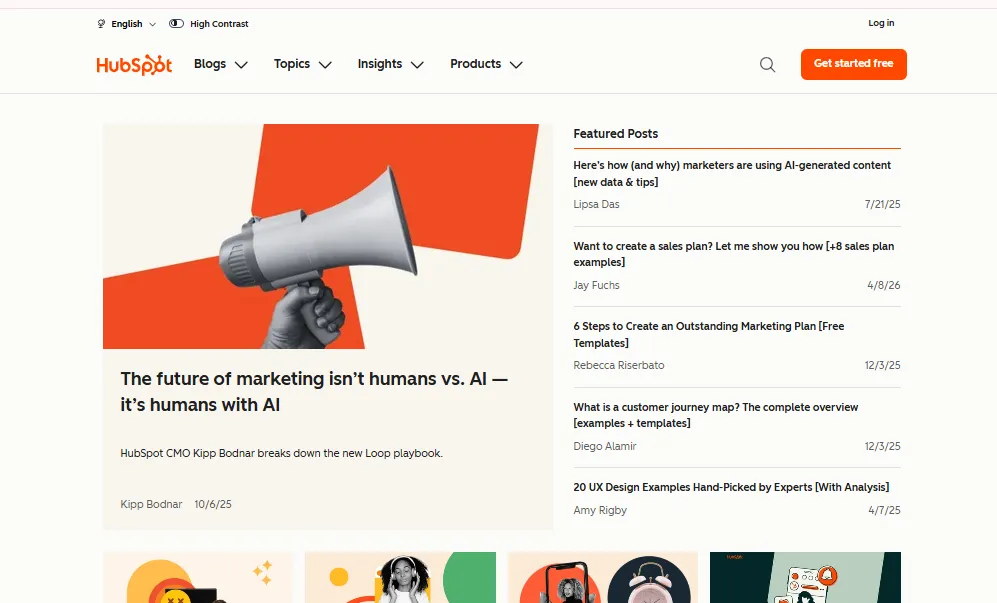Click the 10/6/25 date on featured article
The height and width of the screenshot is (603, 997).
pos(213,504)
